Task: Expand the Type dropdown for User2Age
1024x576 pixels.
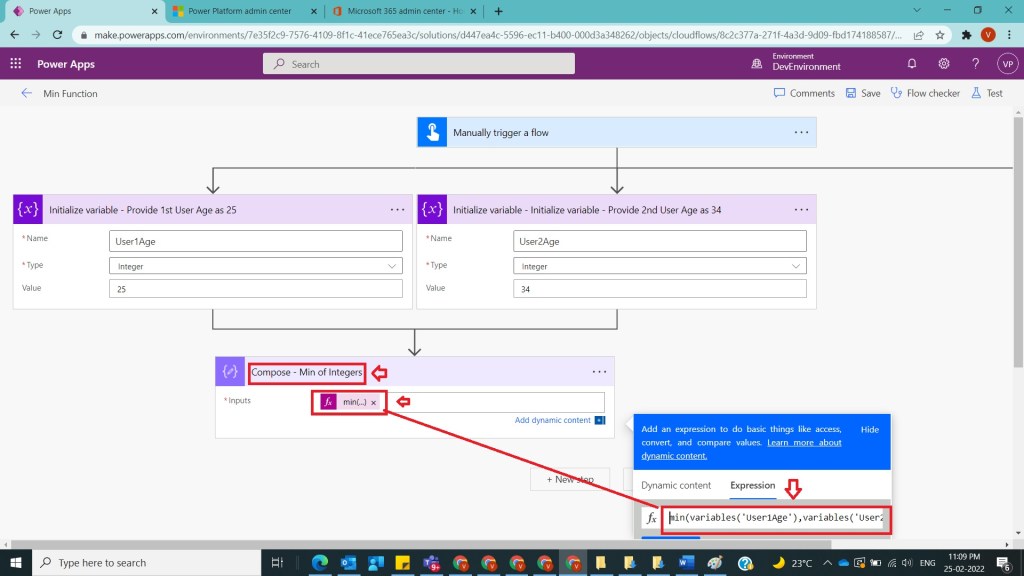Action: click(x=796, y=266)
